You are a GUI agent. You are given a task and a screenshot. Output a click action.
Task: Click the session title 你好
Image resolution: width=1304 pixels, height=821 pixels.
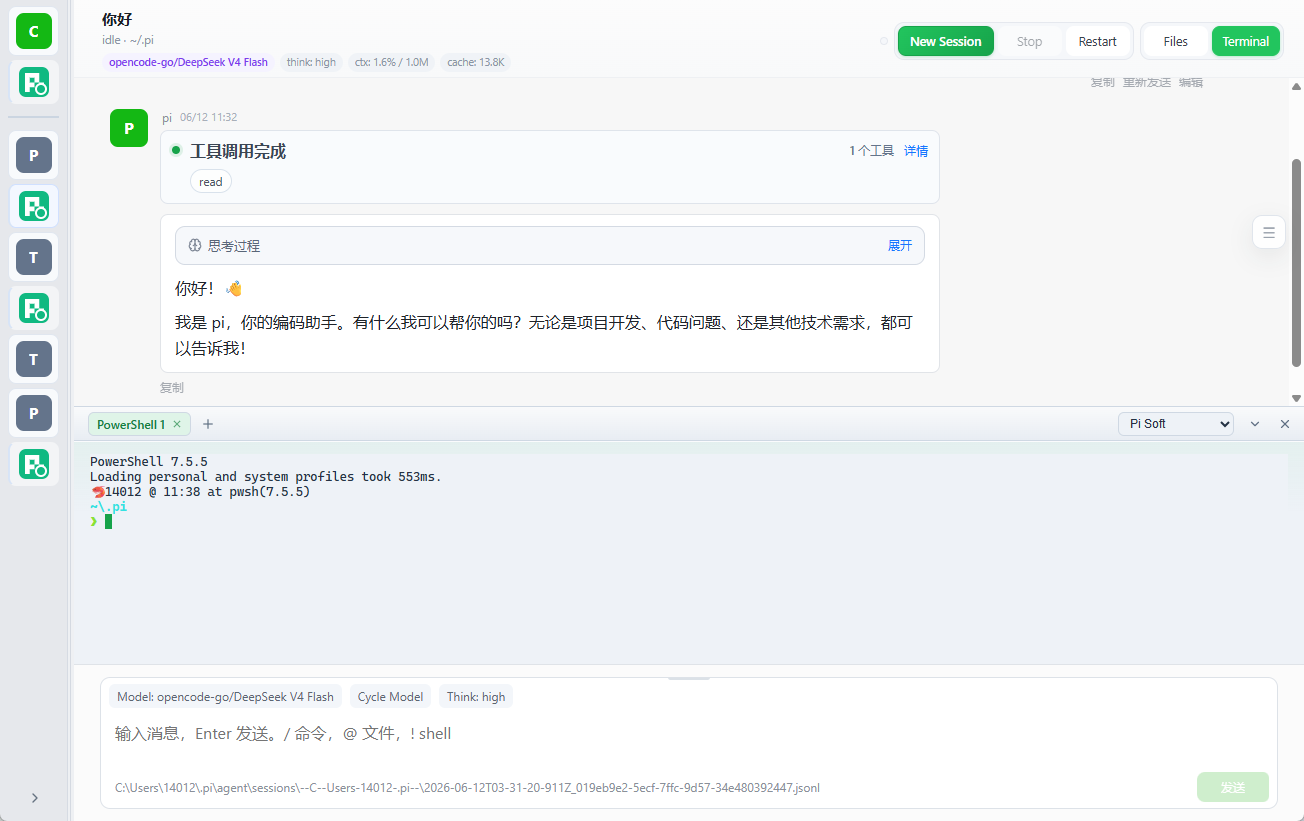click(x=117, y=19)
